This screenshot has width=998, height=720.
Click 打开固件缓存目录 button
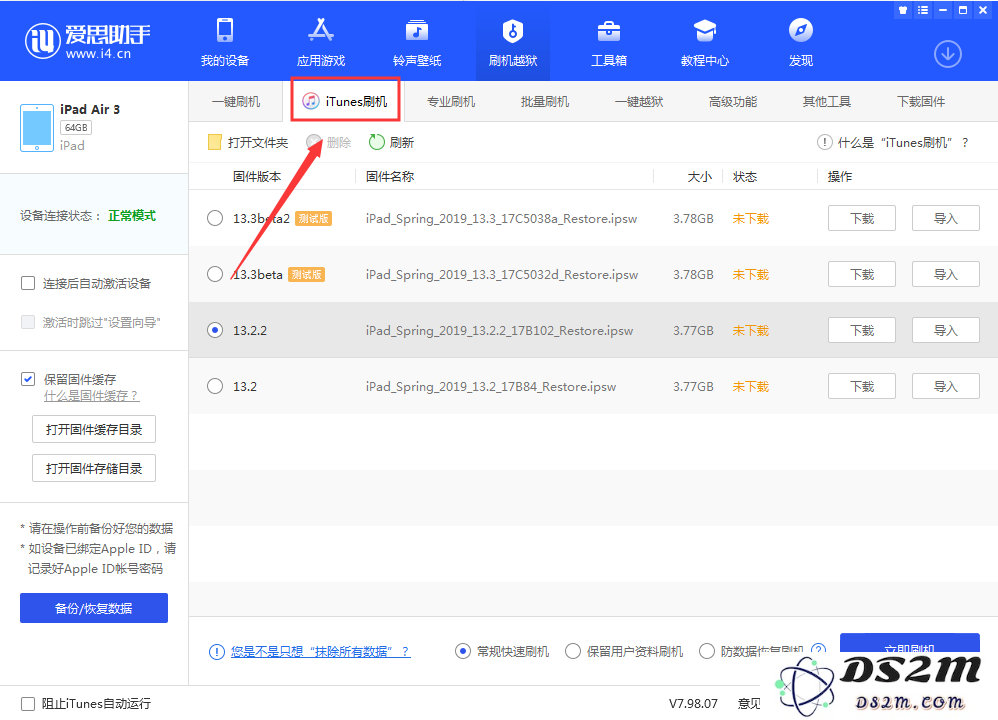[94, 429]
